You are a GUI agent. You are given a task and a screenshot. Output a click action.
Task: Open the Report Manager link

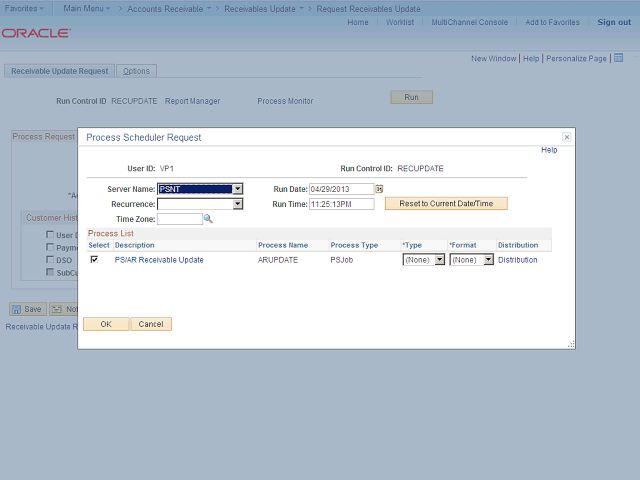[192, 101]
